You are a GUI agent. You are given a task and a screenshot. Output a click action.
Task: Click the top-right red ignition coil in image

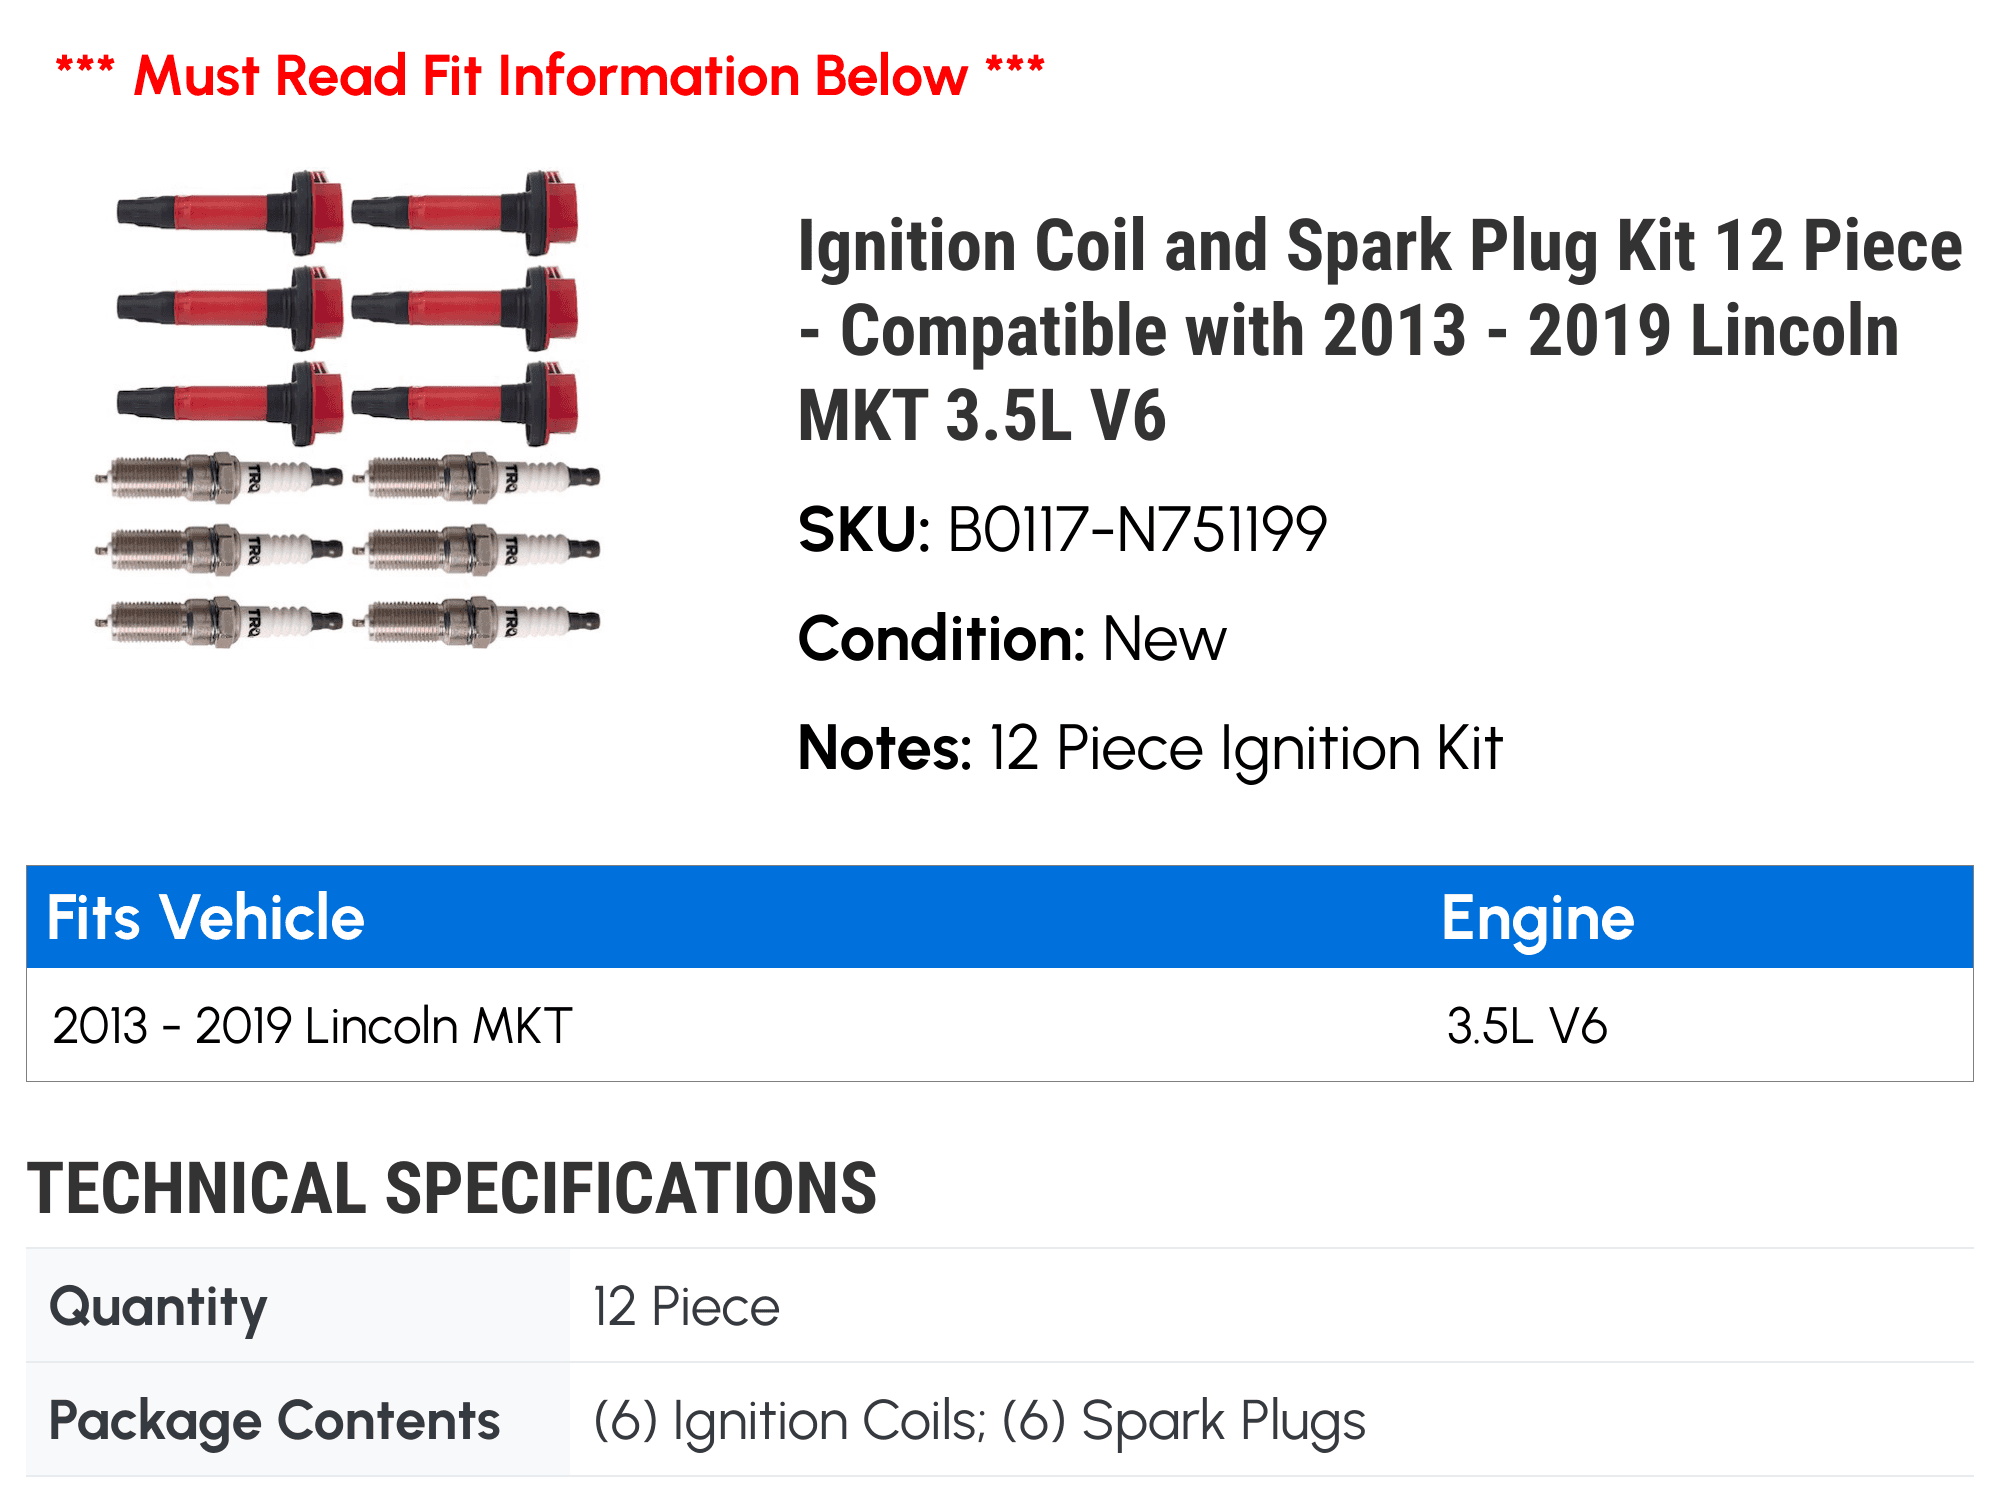tap(465, 212)
